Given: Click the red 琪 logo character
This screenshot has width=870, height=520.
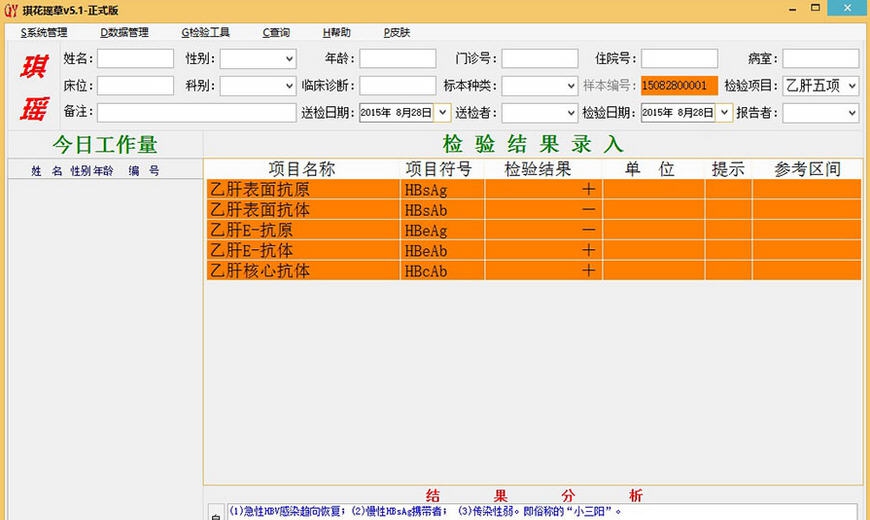Looking at the screenshot, I should pos(34,67).
